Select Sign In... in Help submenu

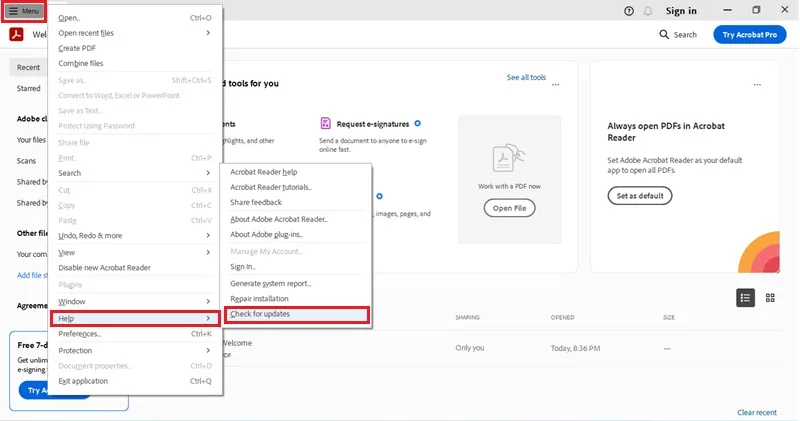point(296,266)
